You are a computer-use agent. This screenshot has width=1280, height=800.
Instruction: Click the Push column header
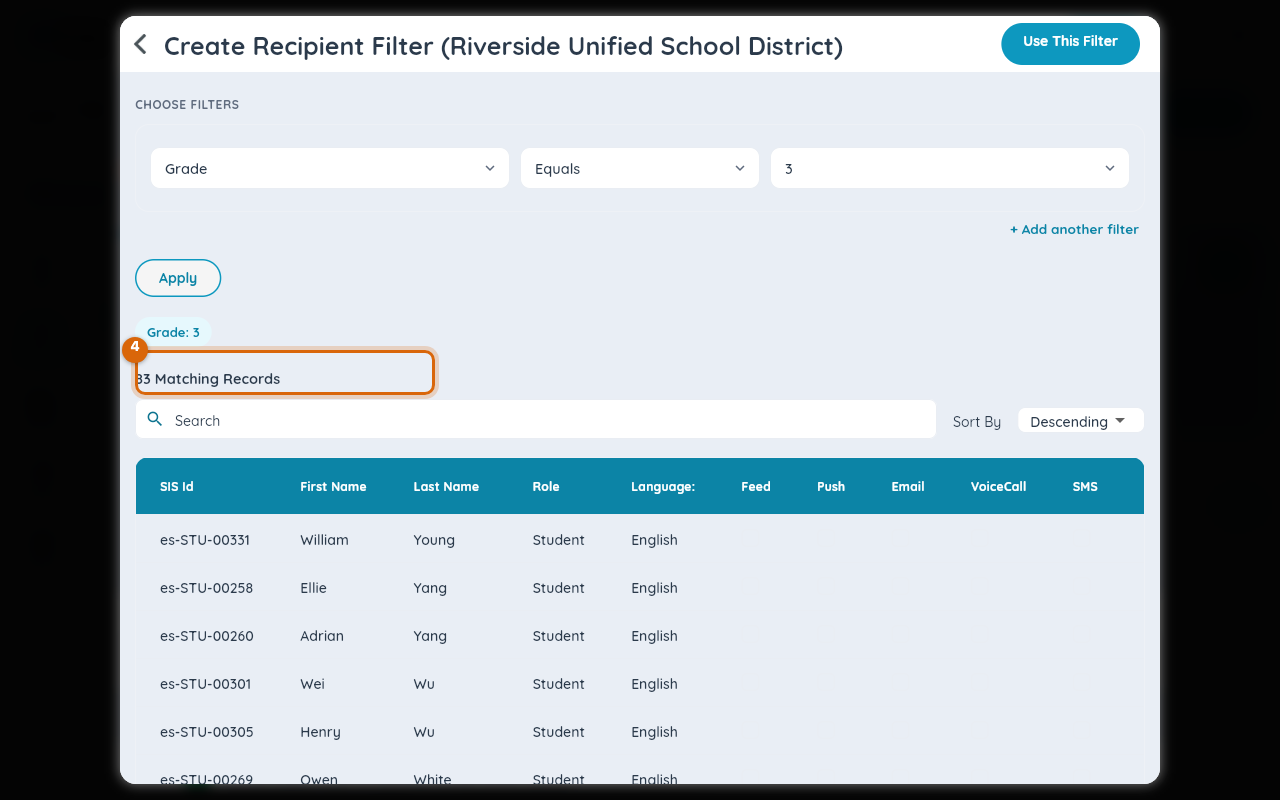pyautogui.click(x=831, y=487)
